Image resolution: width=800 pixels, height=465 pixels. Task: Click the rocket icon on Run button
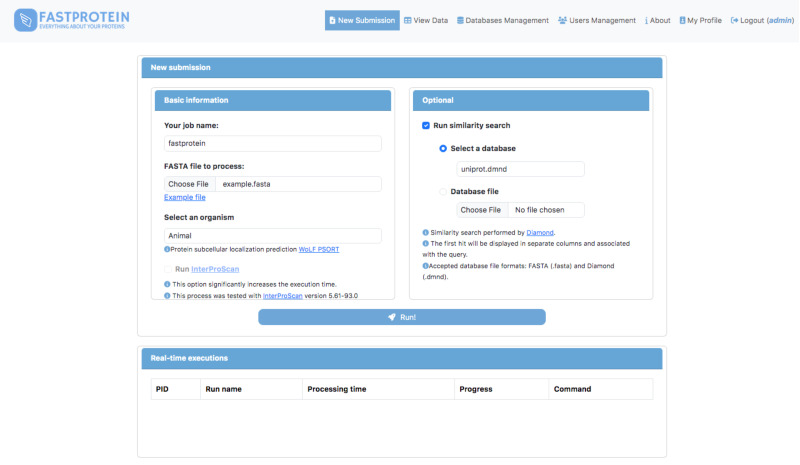coord(392,317)
